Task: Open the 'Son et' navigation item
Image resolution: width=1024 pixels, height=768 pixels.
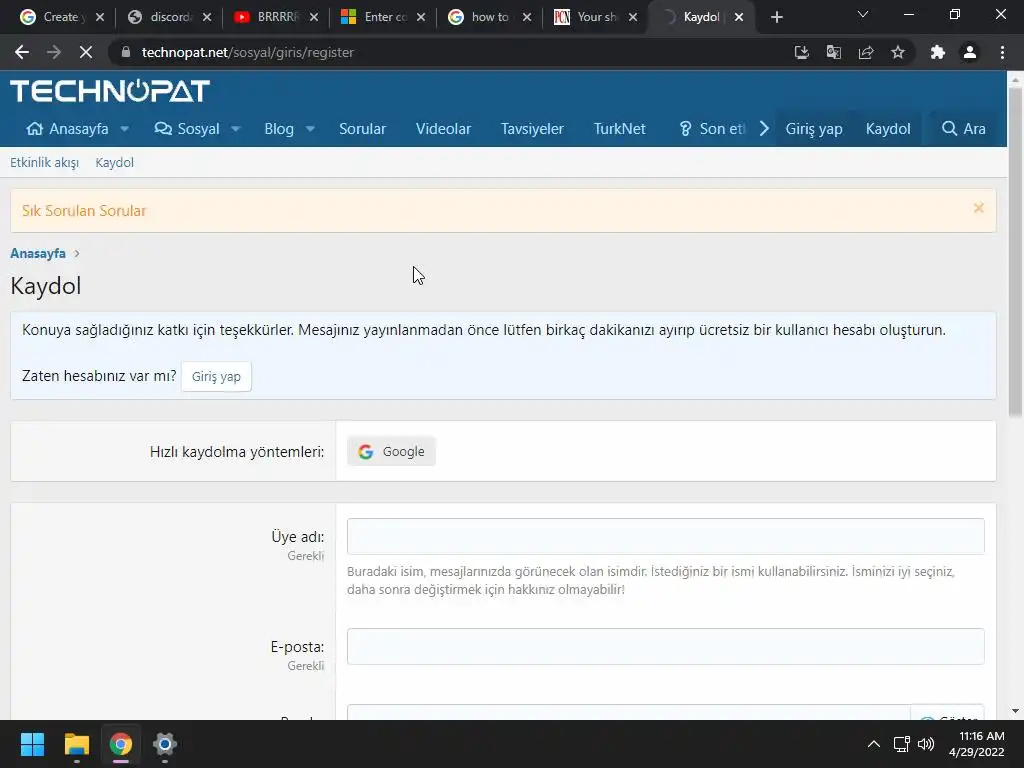Action: tap(712, 129)
